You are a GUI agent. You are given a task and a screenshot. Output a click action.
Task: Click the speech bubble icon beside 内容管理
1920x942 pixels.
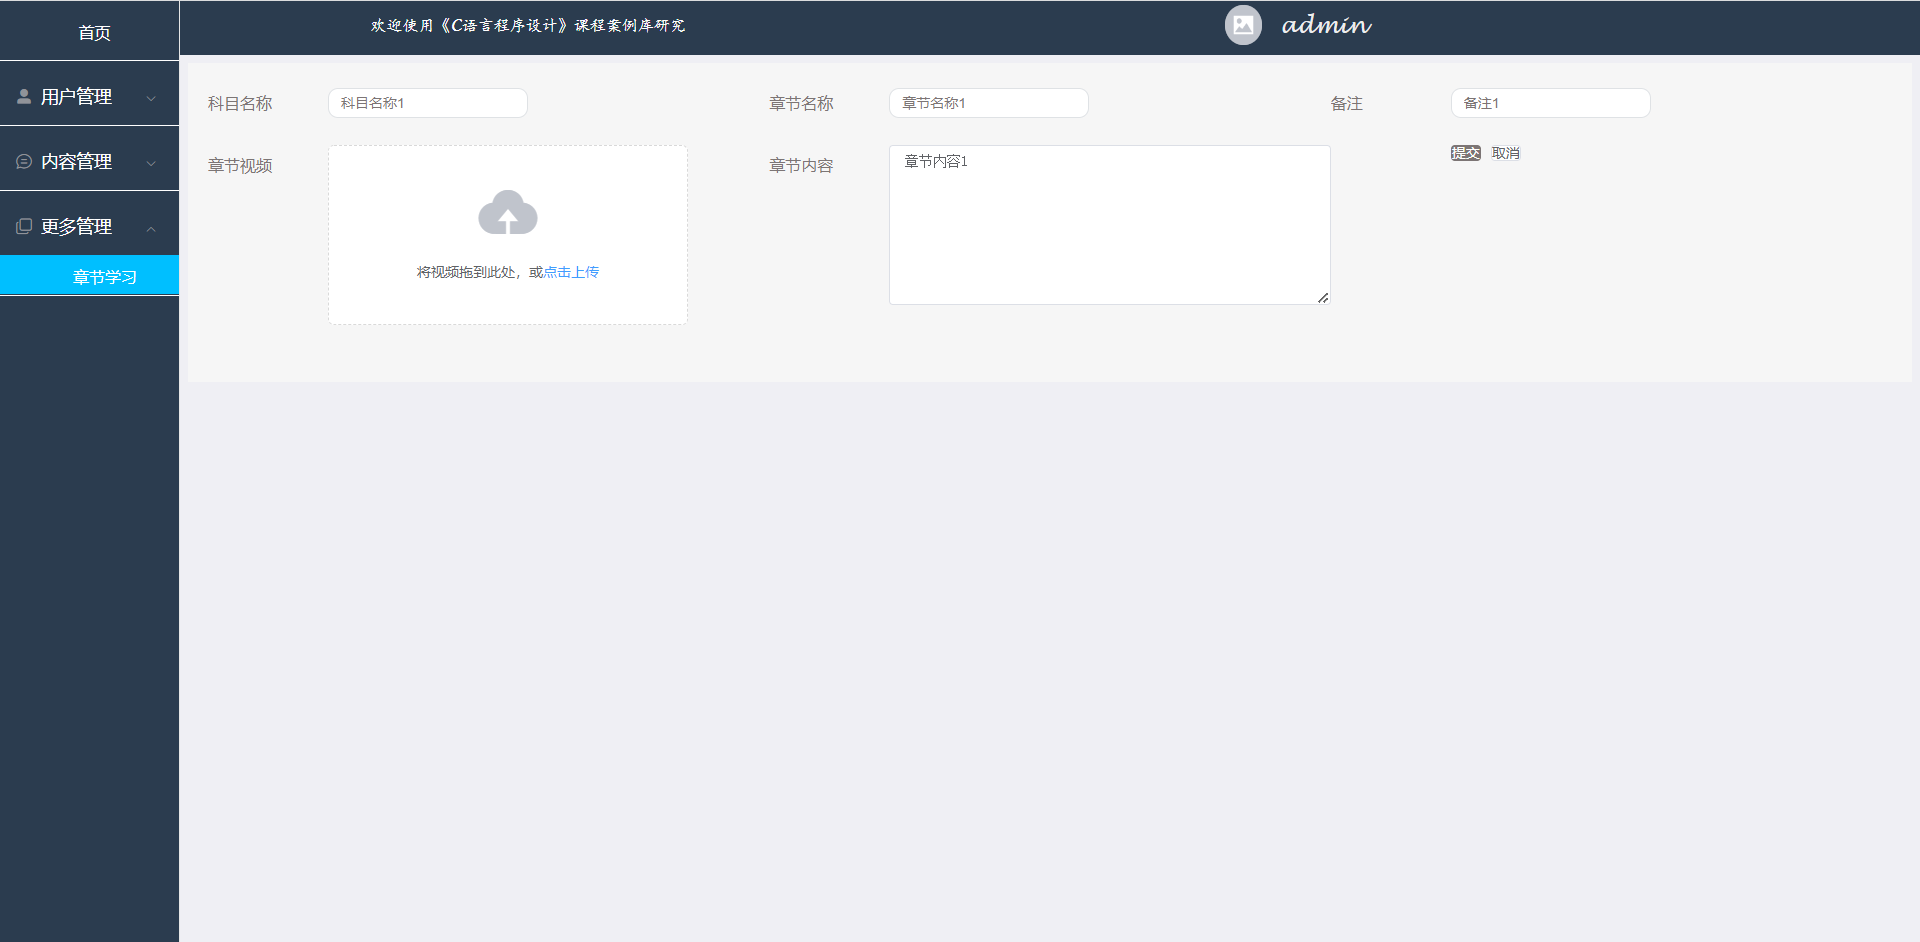[x=24, y=160]
